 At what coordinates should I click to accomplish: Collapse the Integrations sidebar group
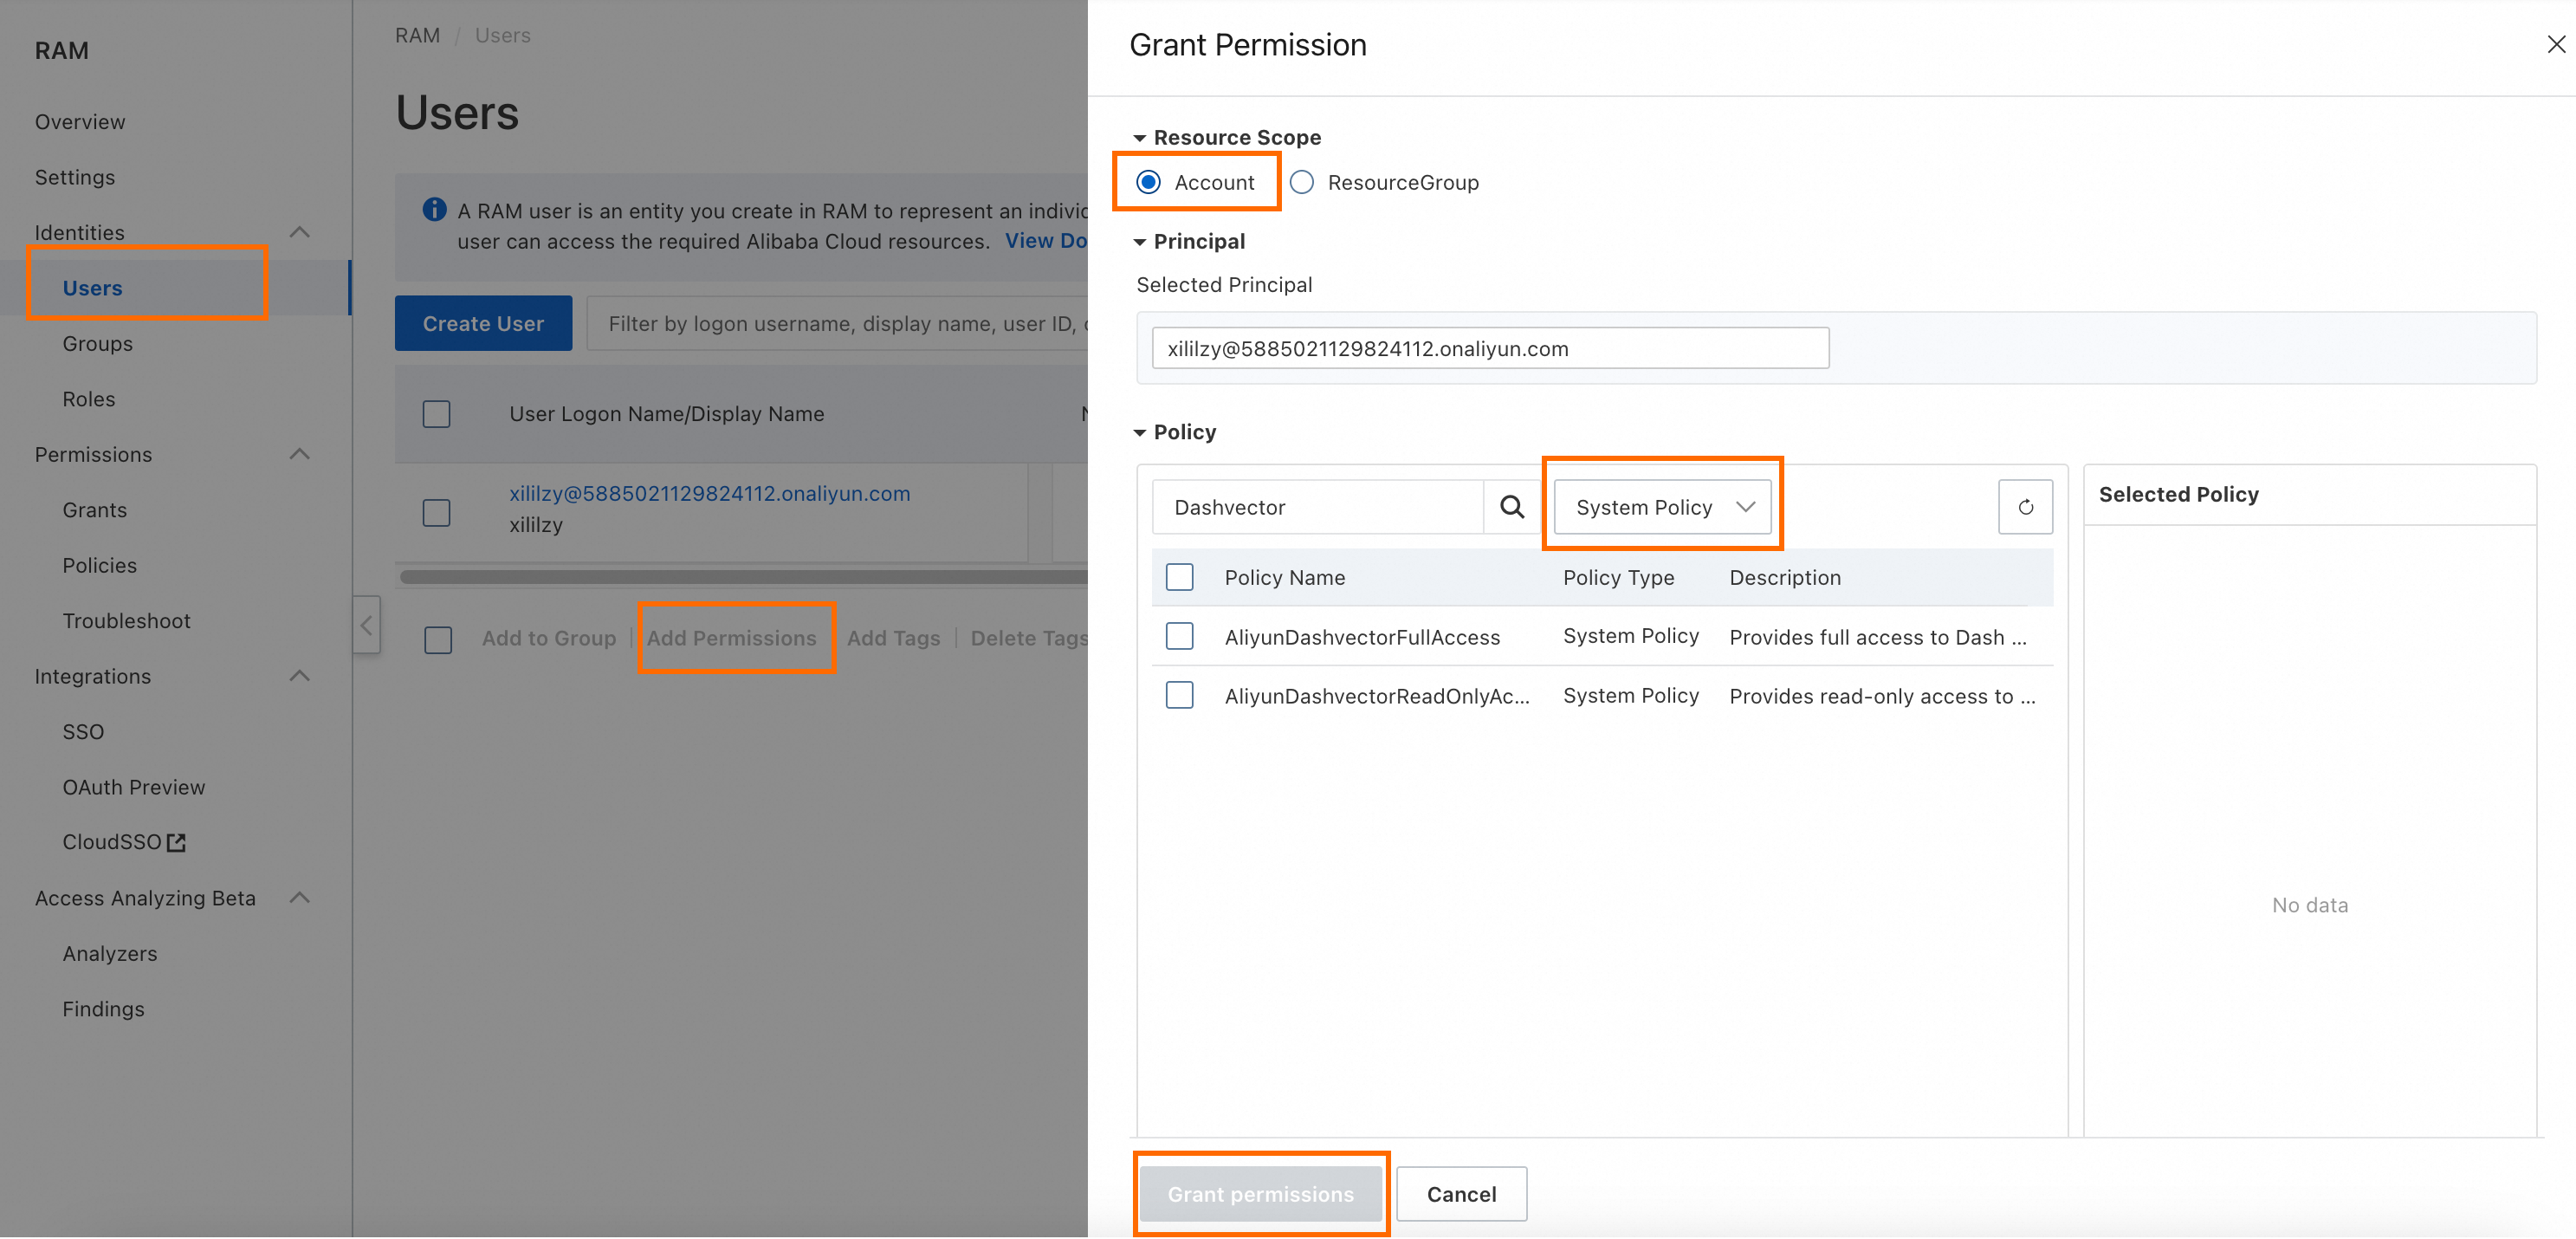pyautogui.click(x=299, y=676)
